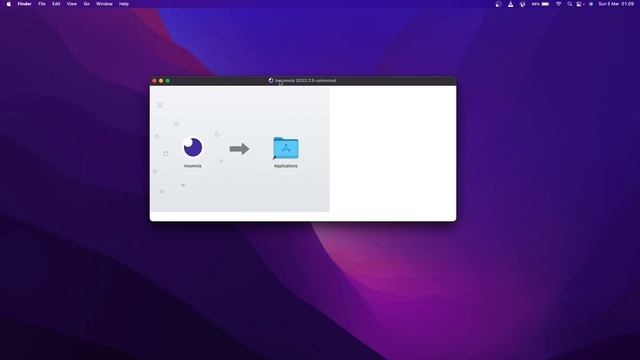Viewport: 640px width, 360px height.
Task: Click the Wi-Fi status icon
Action: point(558,4)
